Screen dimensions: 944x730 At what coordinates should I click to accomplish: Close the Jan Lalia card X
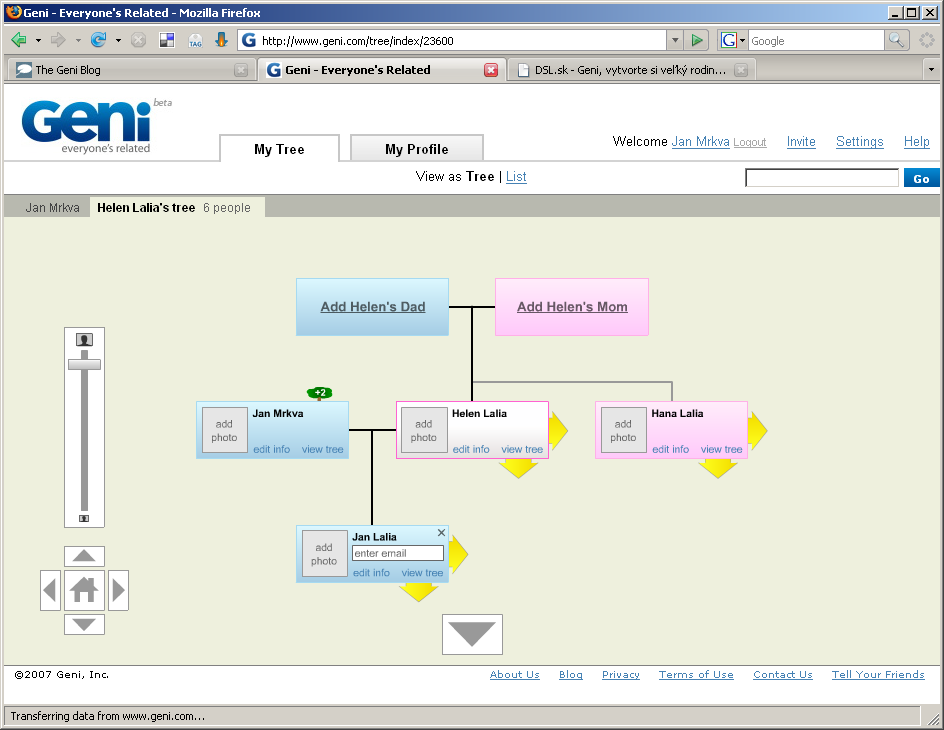pos(441,533)
